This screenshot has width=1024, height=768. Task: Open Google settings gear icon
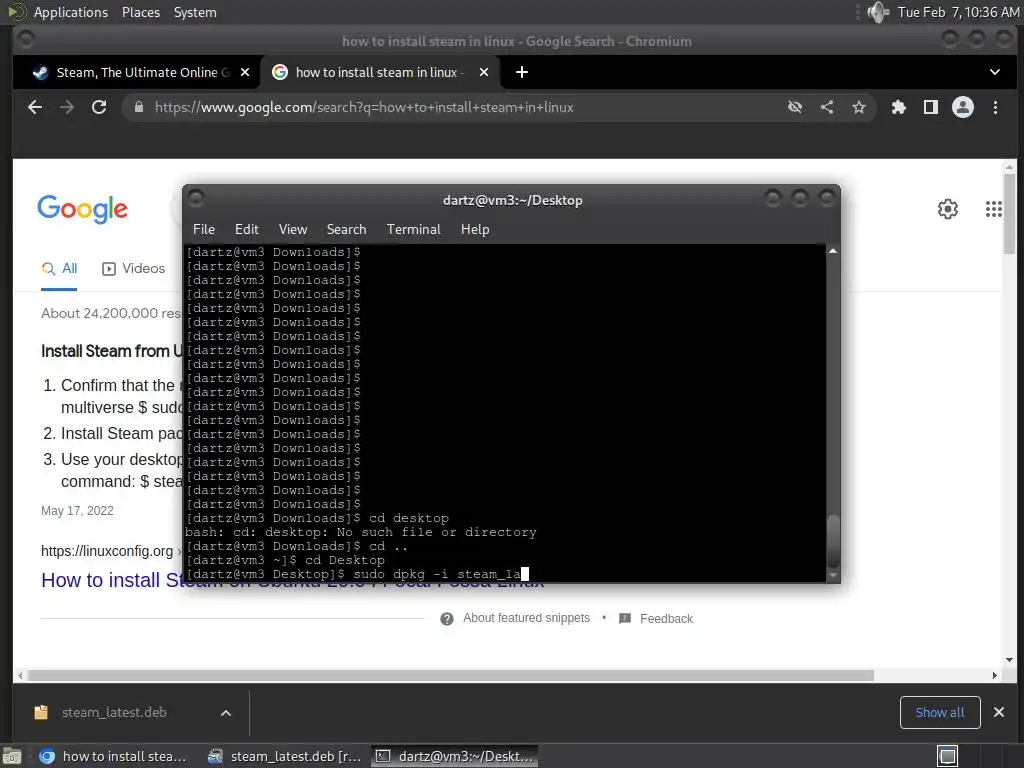(948, 209)
